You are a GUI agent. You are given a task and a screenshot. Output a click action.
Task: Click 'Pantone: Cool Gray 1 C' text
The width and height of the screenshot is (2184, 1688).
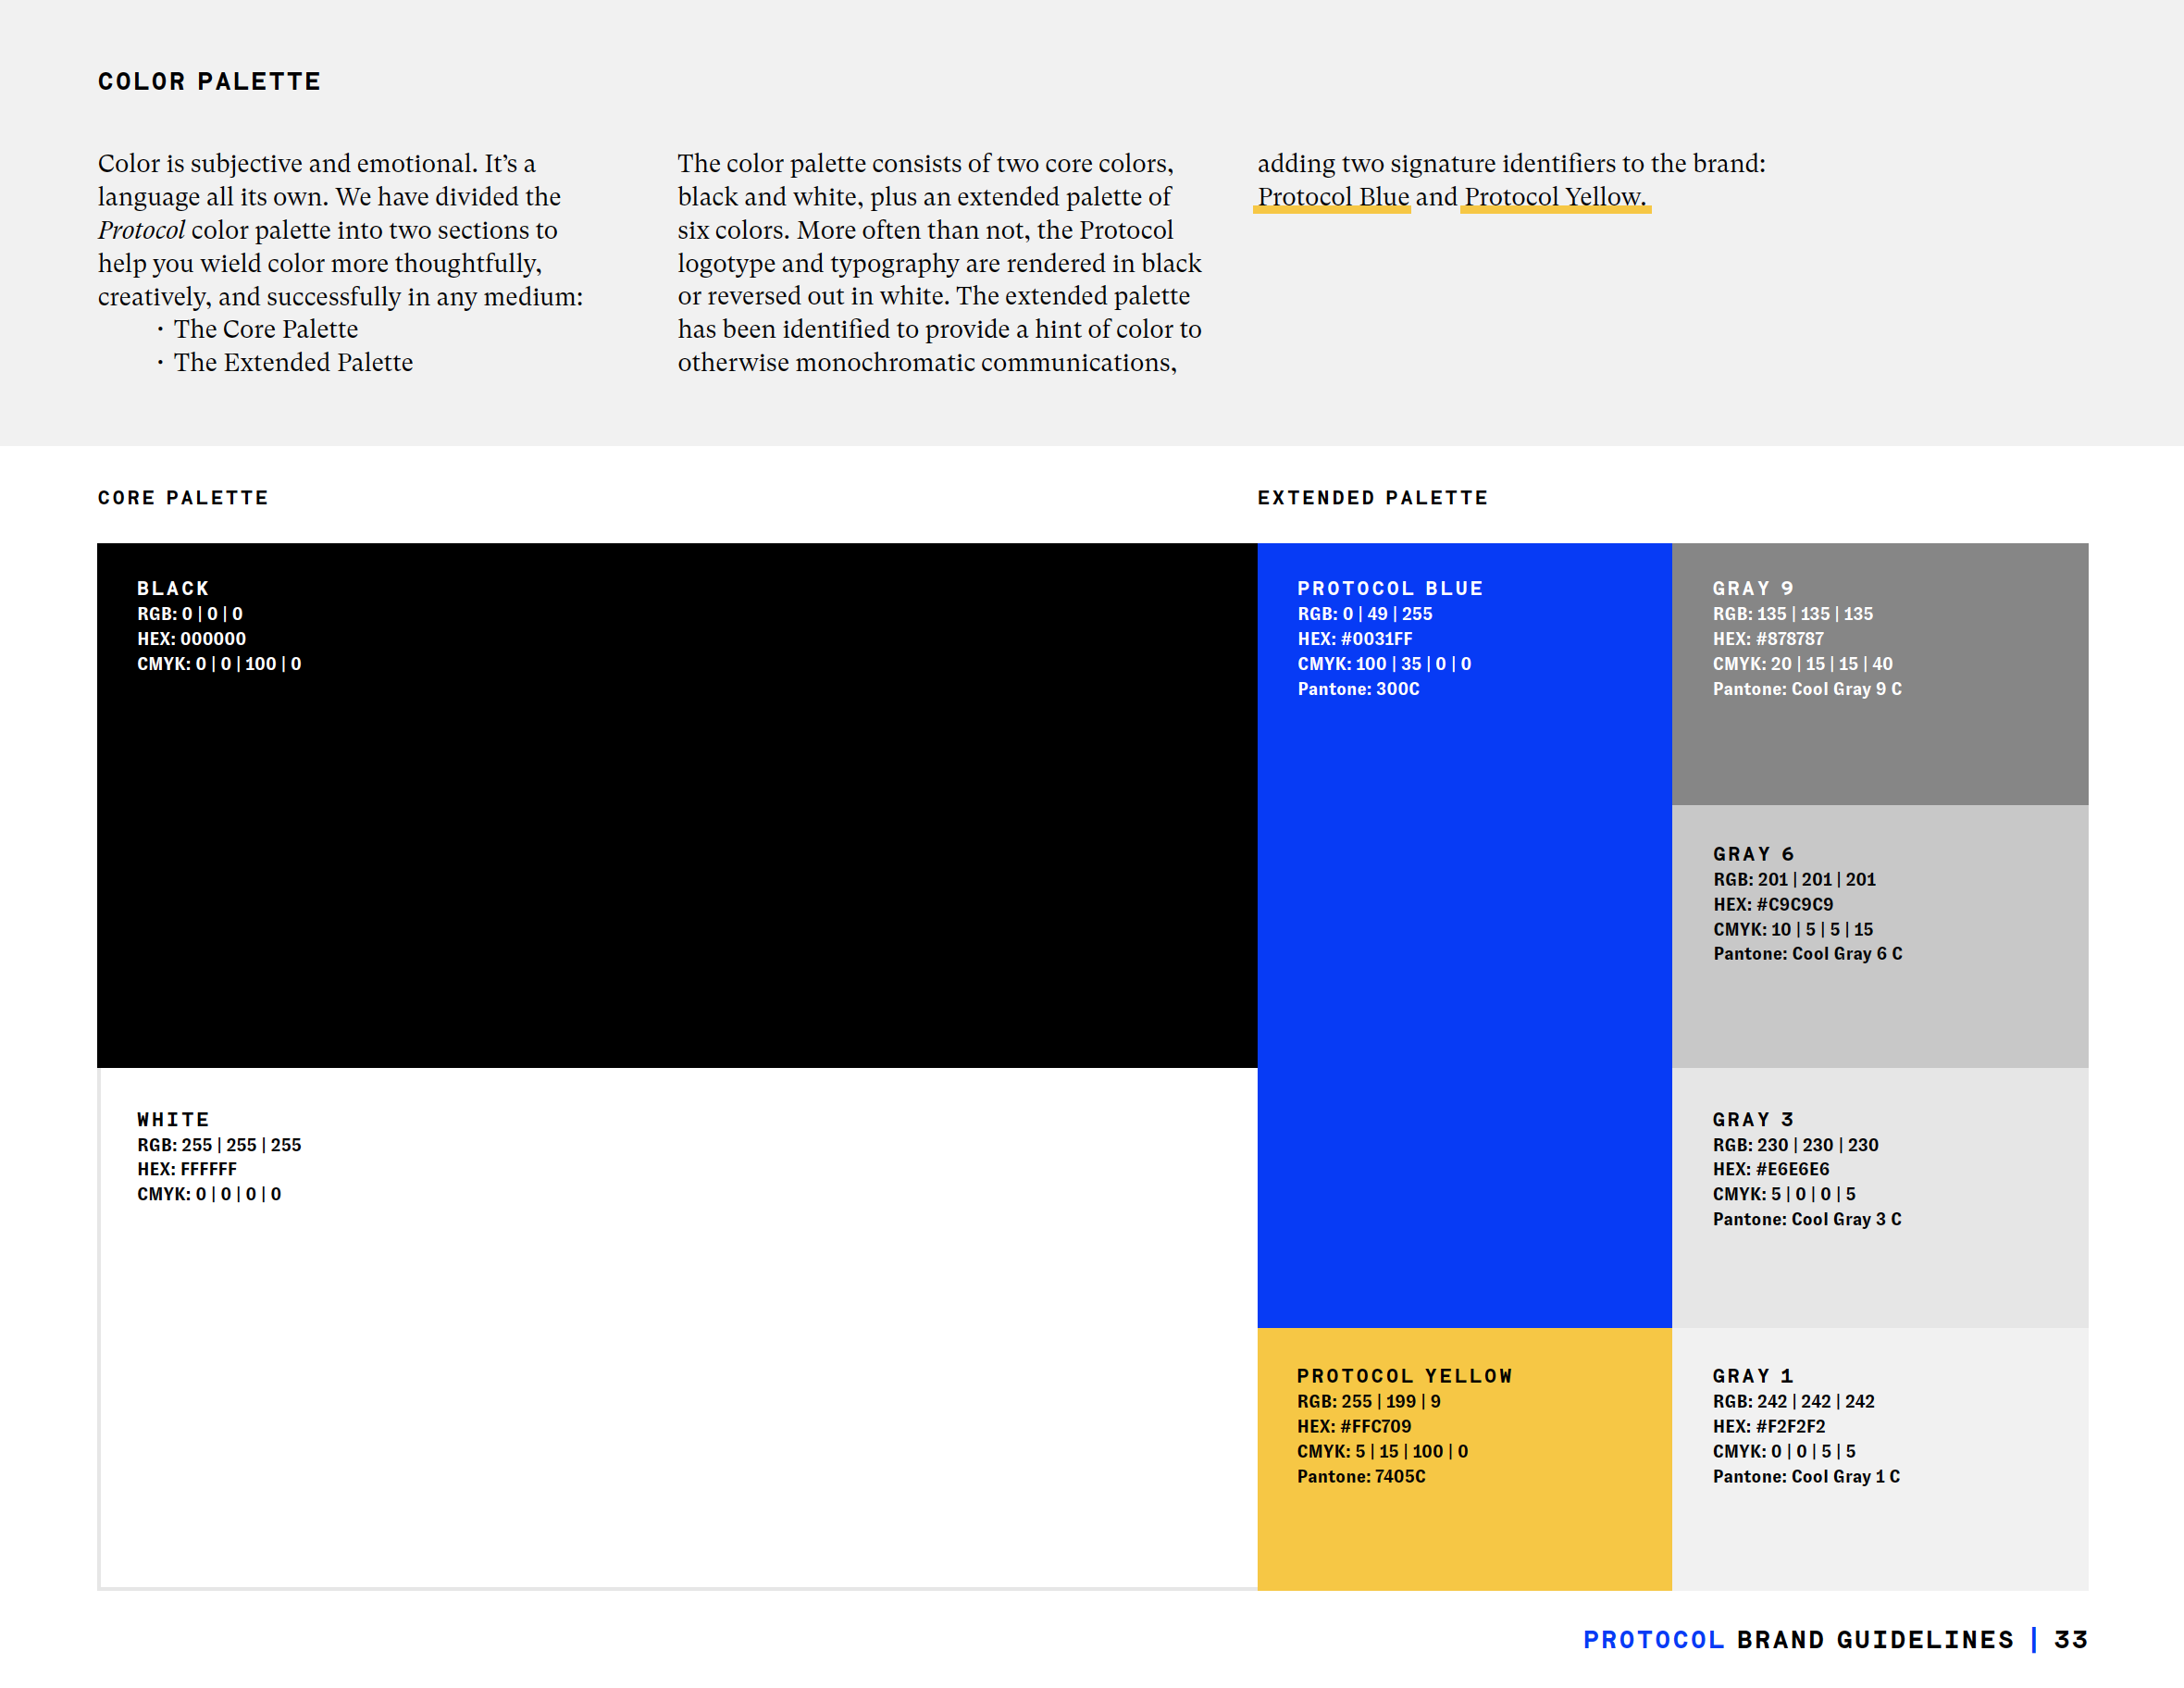(1806, 1477)
